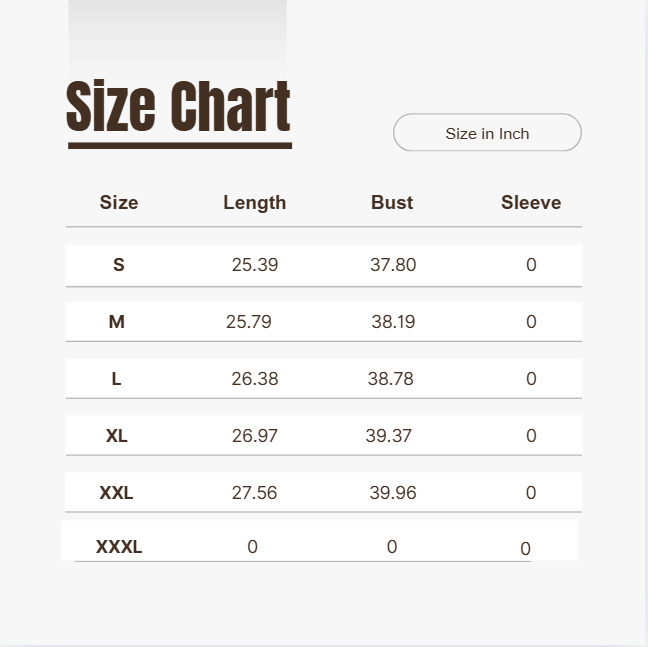Click the 38.78 bust value
Image resolution: width=648 pixels, height=647 pixels.
coord(390,379)
